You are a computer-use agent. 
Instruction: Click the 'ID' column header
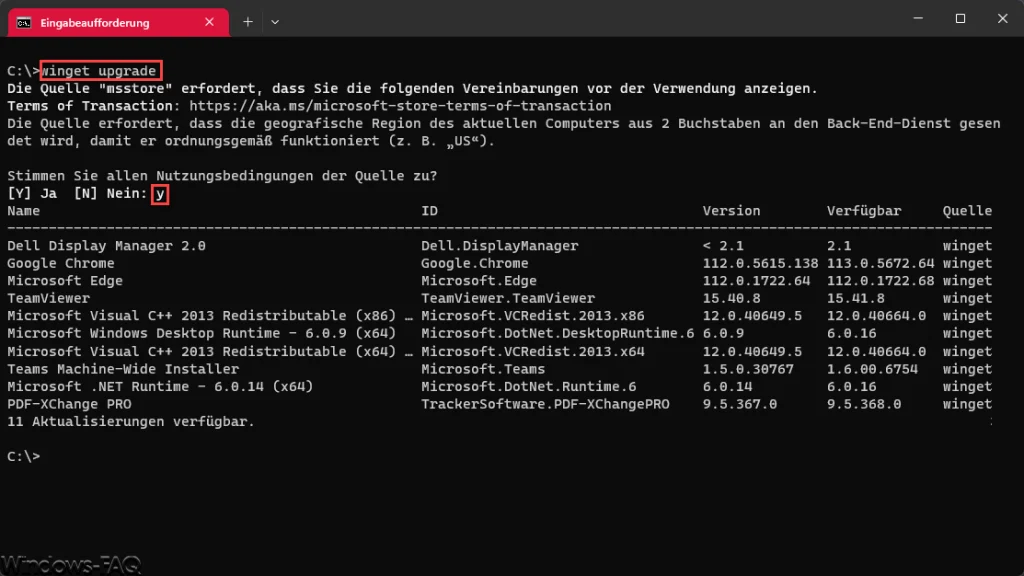(x=429, y=211)
